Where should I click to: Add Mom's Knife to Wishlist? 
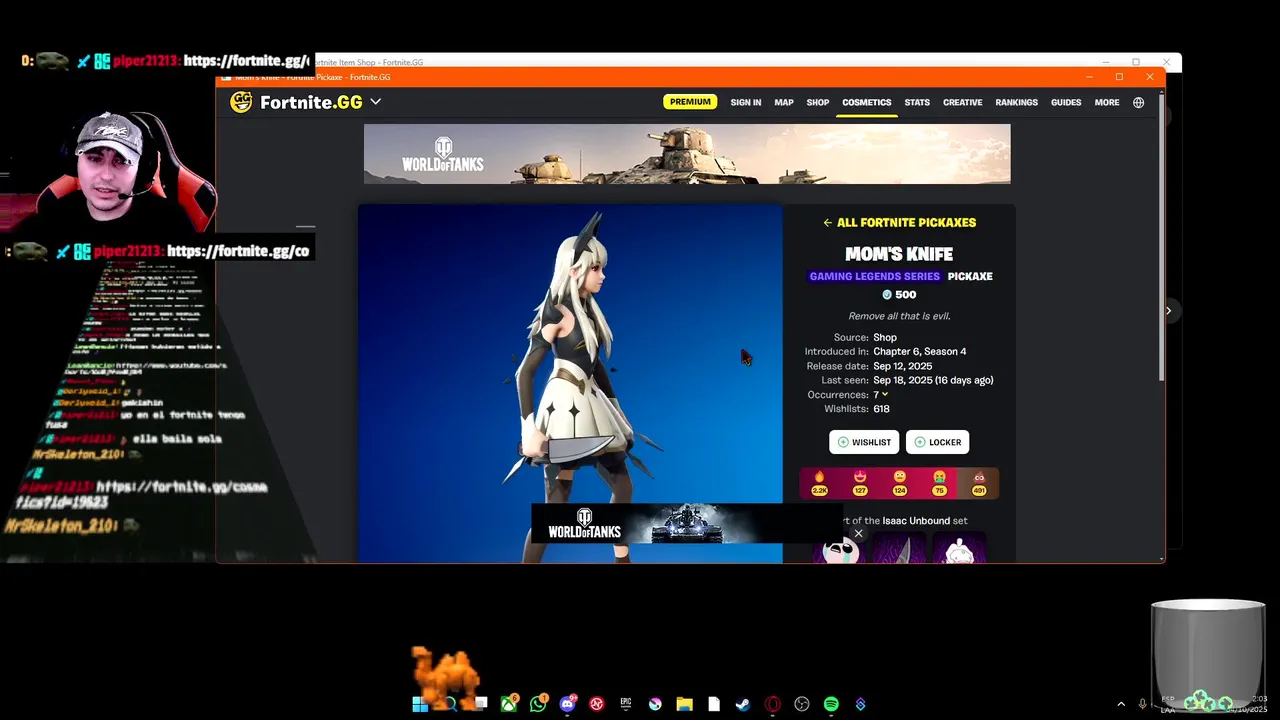tap(864, 442)
